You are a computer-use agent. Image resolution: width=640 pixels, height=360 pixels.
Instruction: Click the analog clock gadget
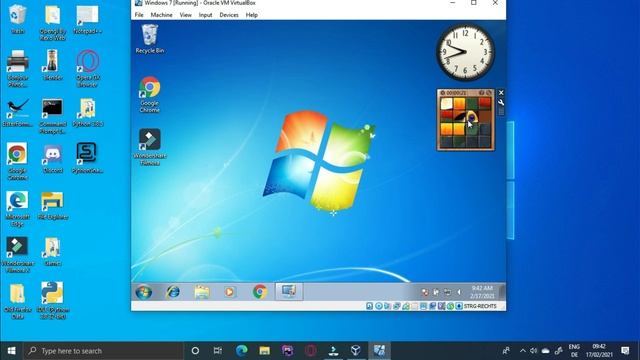[465, 52]
